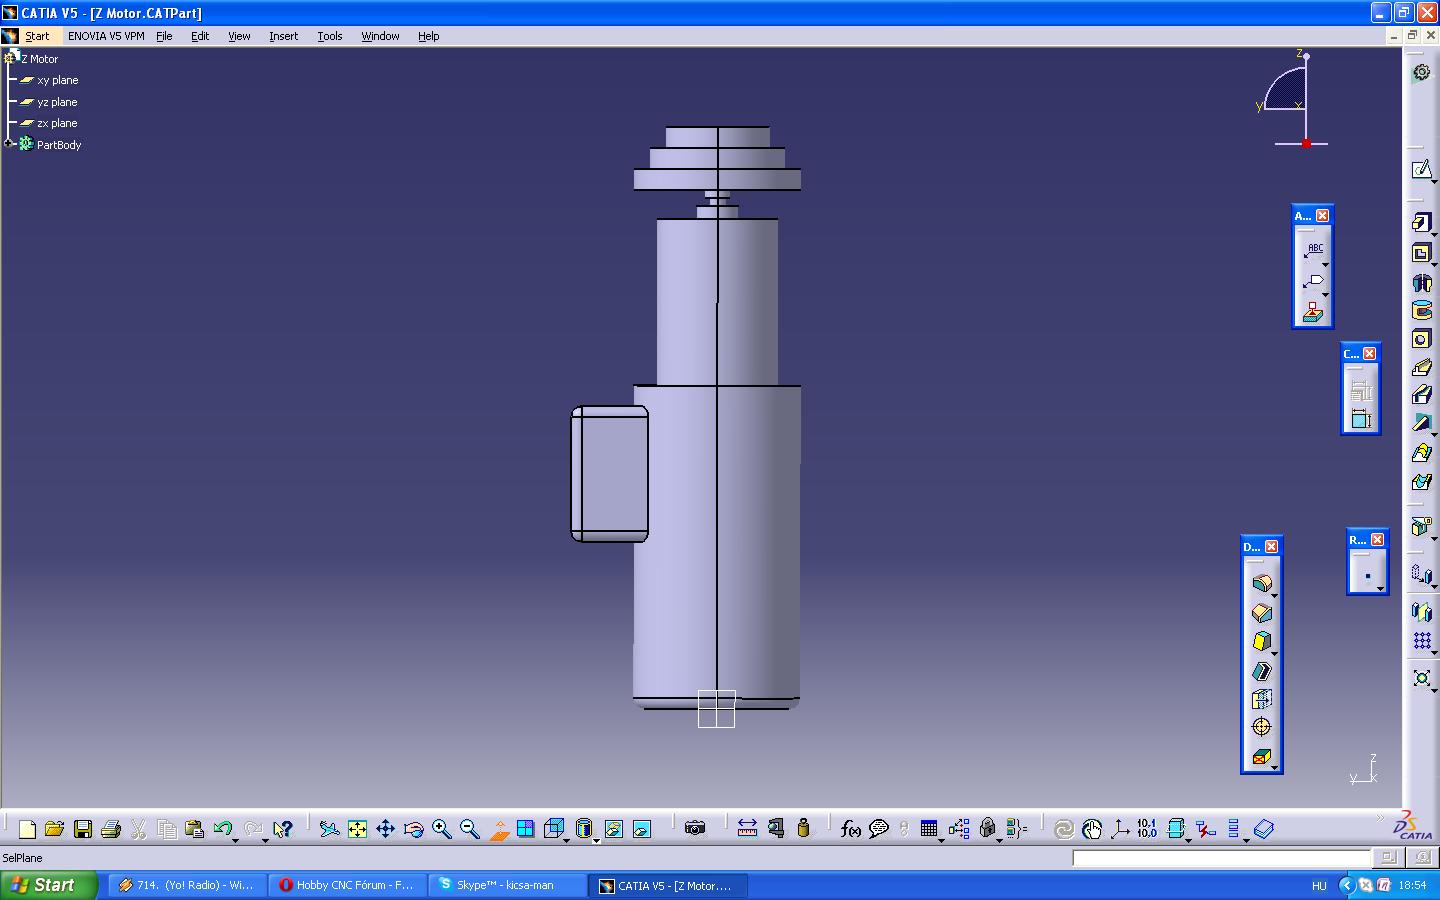Image resolution: width=1440 pixels, height=900 pixels.
Task: Toggle the Hide/Show icon
Action: (613, 829)
